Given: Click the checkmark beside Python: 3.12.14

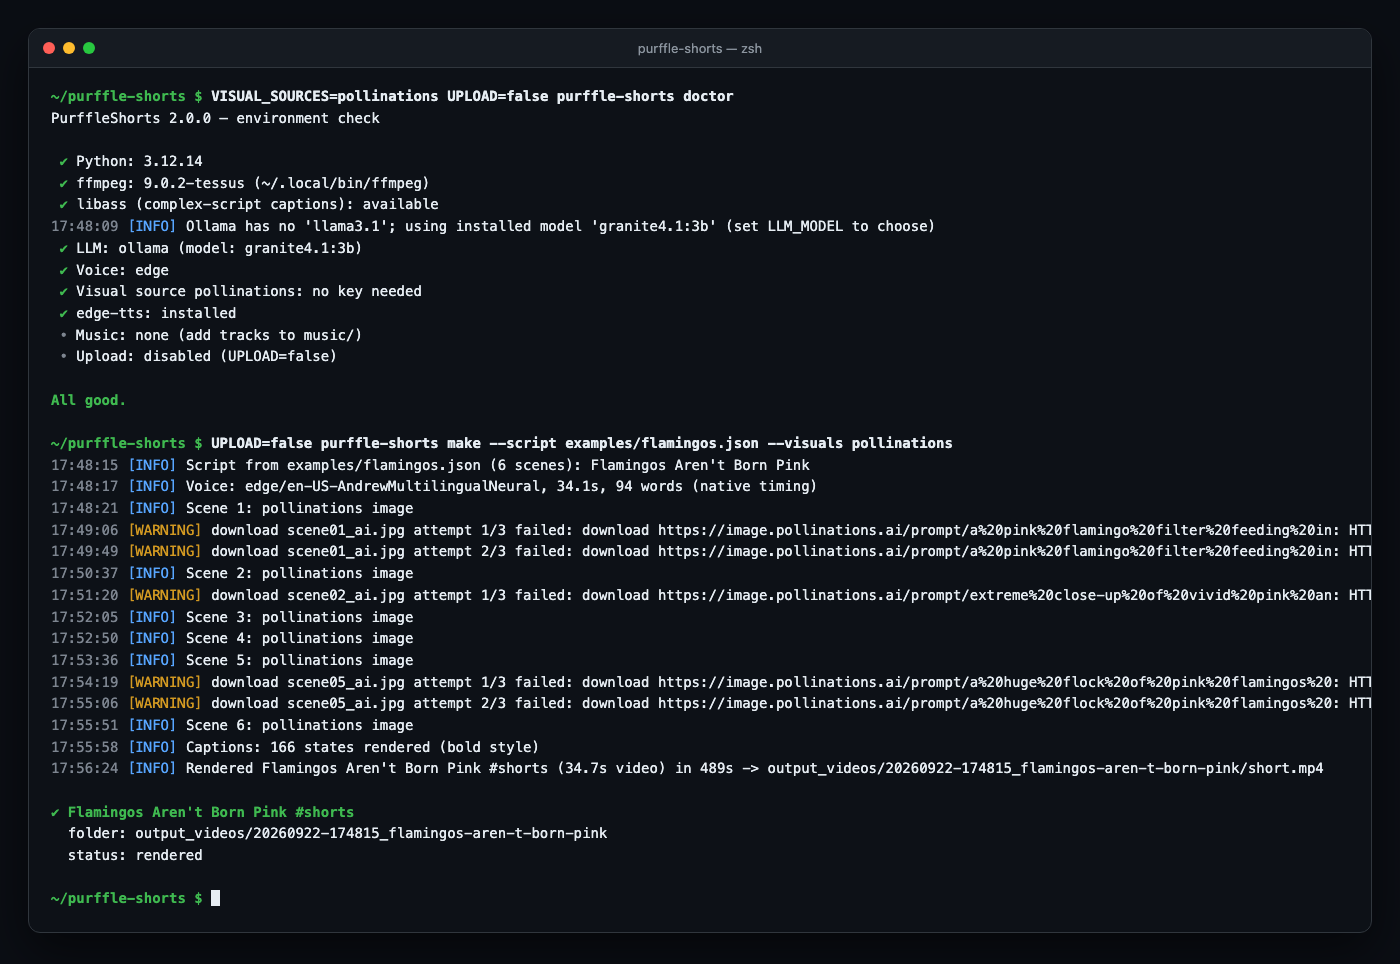Looking at the screenshot, I should [x=63, y=161].
